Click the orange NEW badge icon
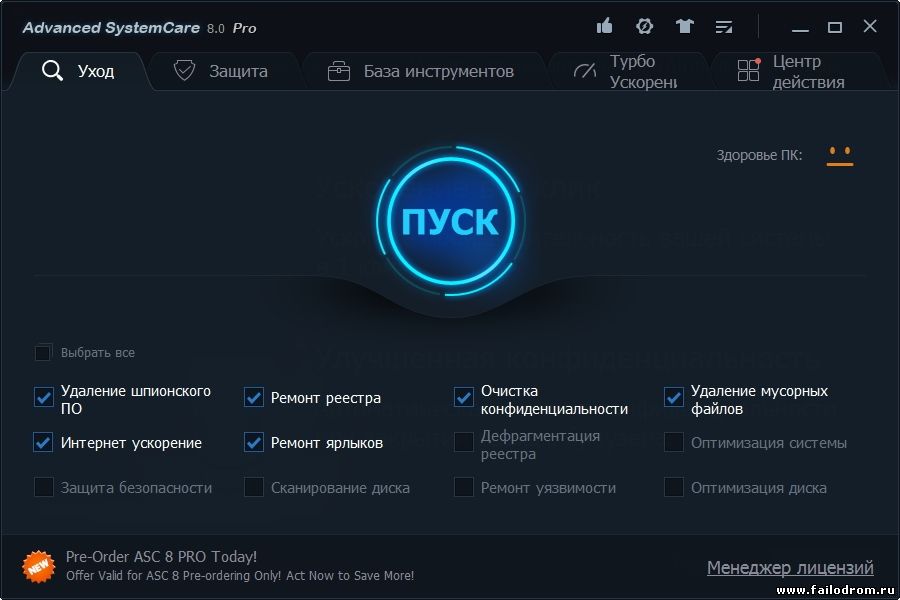The height and width of the screenshot is (600, 900). click(x=38, y=566)
